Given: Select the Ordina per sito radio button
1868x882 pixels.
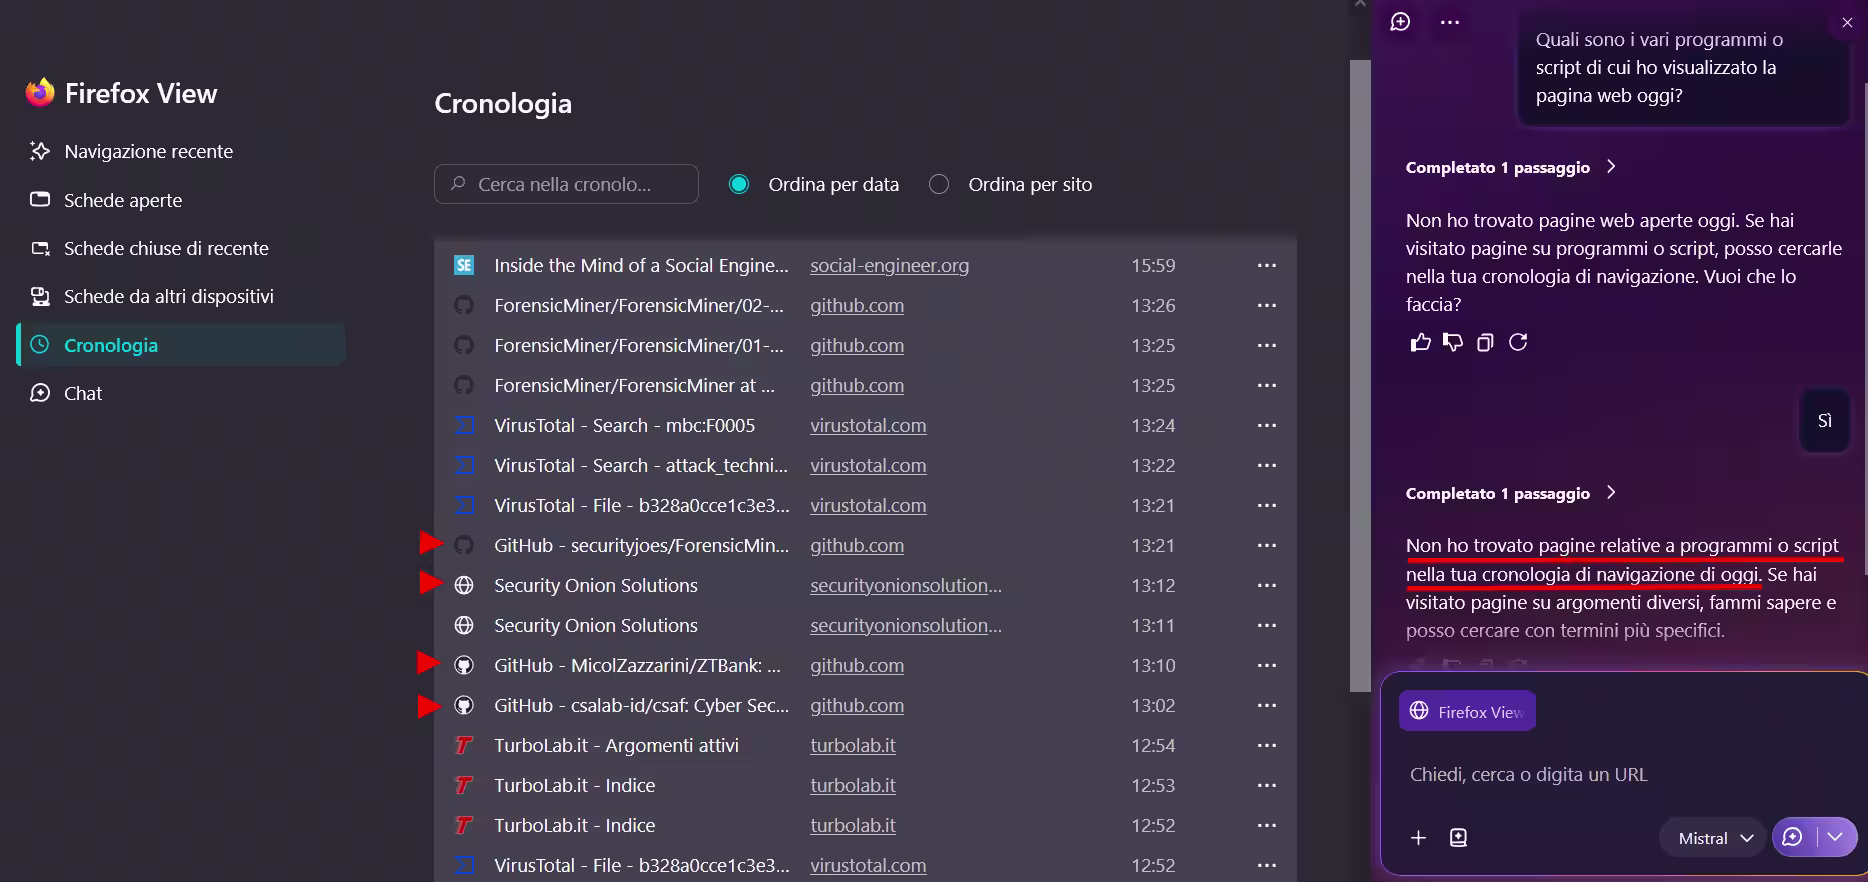Looking at the screenshot, I should tap(939, 184).
